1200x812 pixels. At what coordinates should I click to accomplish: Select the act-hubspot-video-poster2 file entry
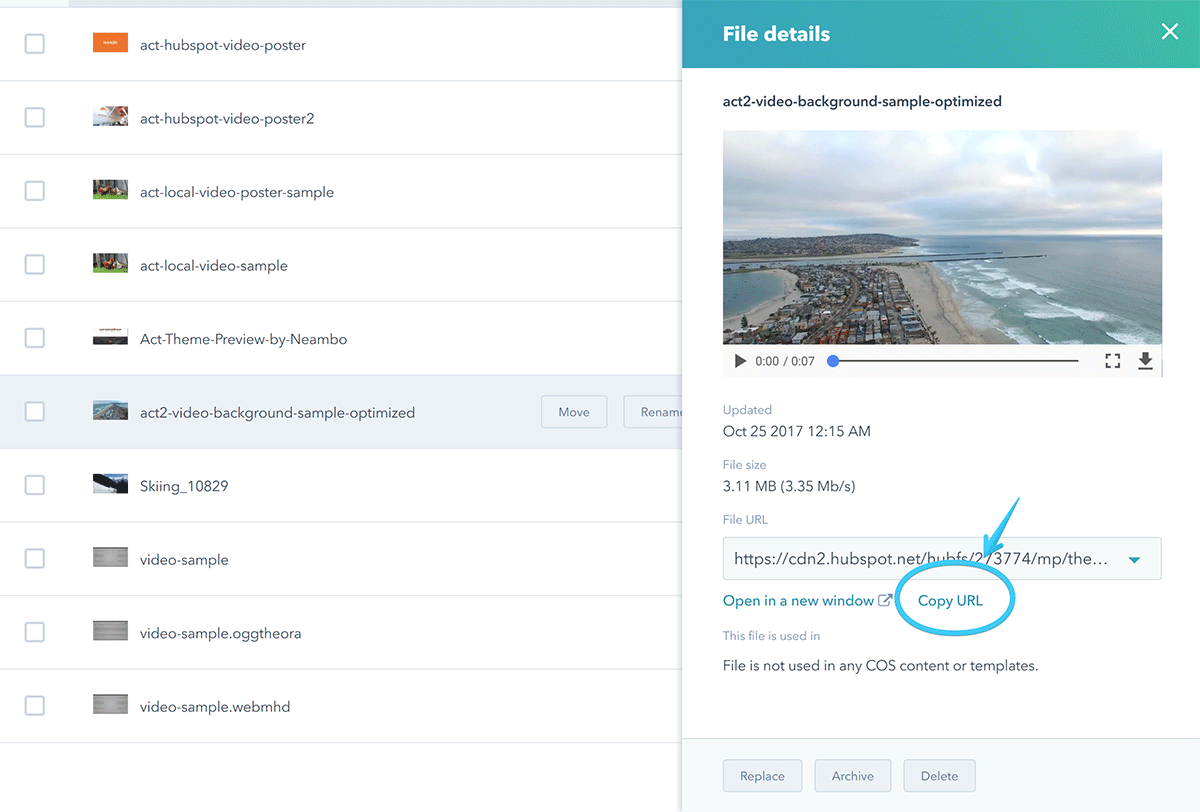point(224,117)
